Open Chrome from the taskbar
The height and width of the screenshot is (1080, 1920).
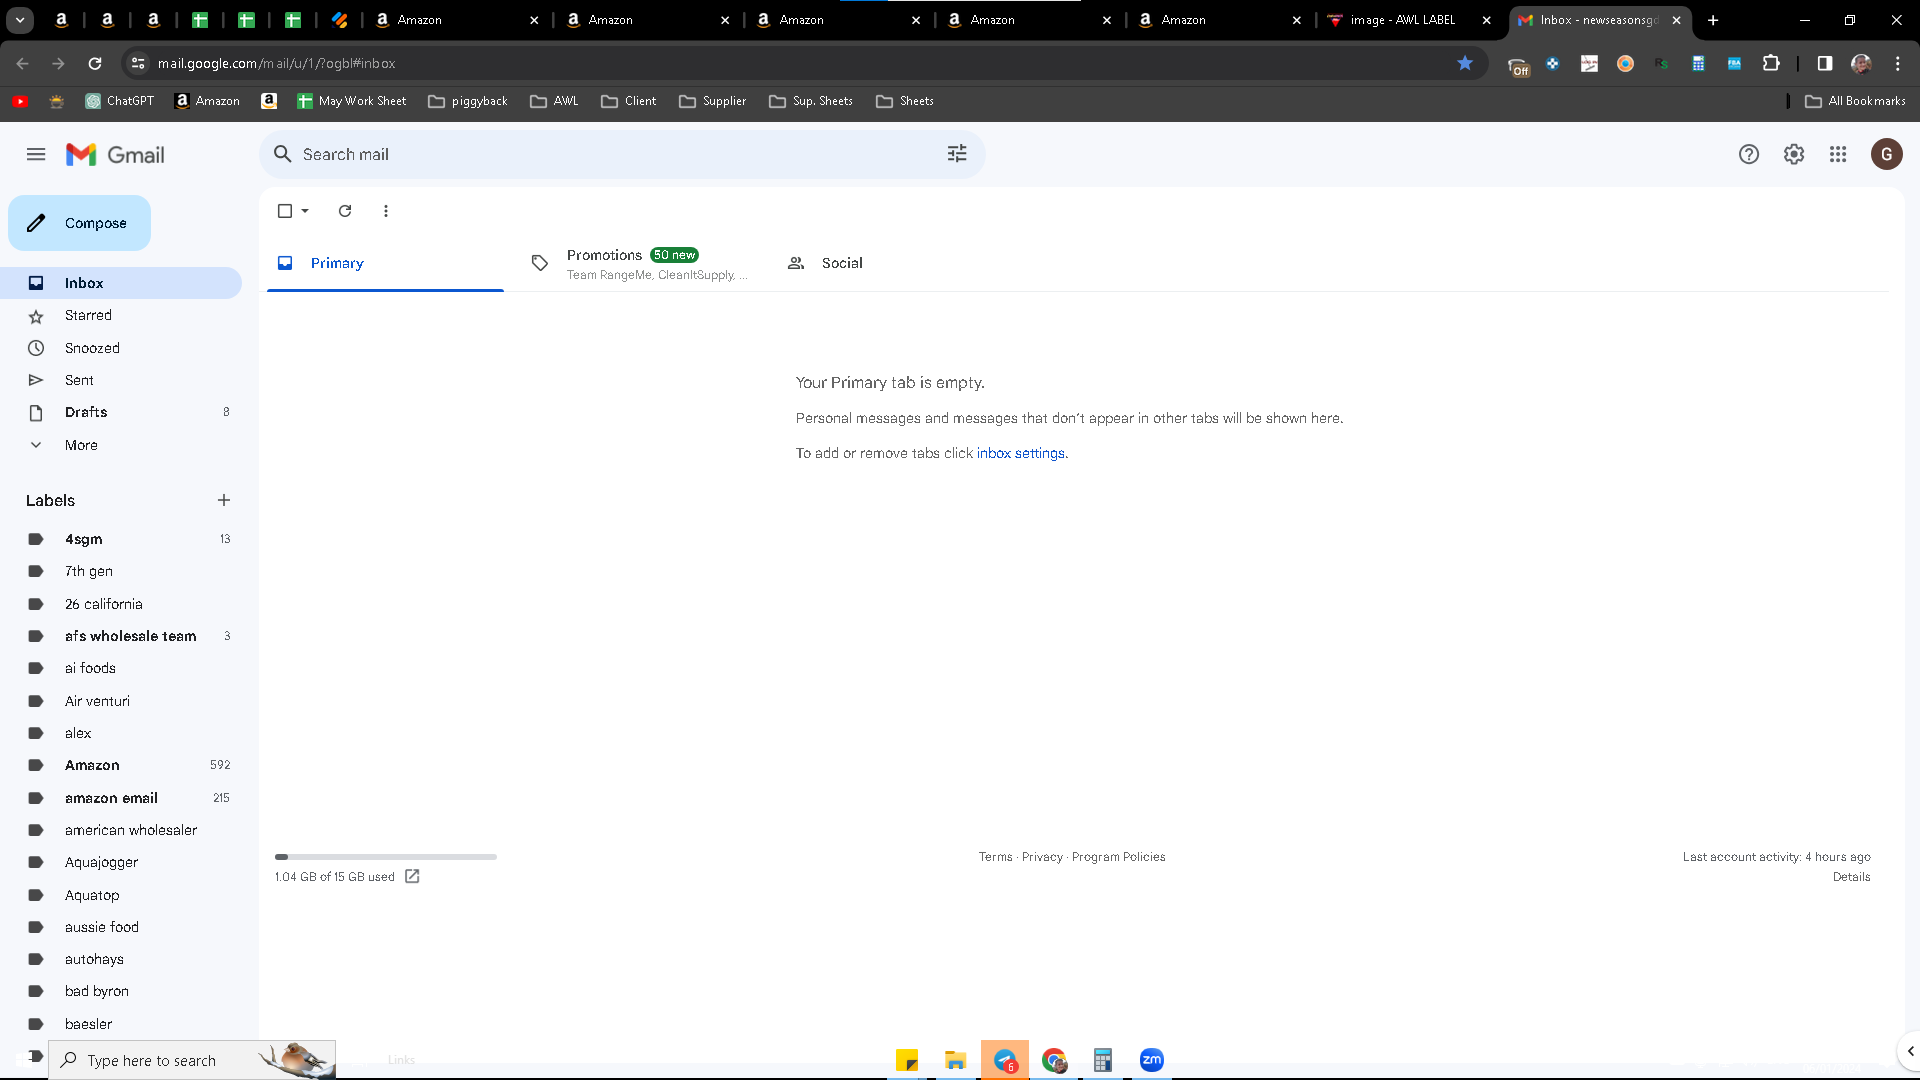(x=1054, y=1060)
